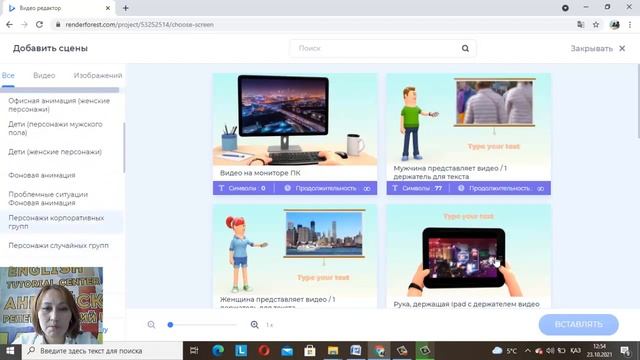
Task: Click Продолжительность on the PC monitor scene
Action: [x=327, y=188]
